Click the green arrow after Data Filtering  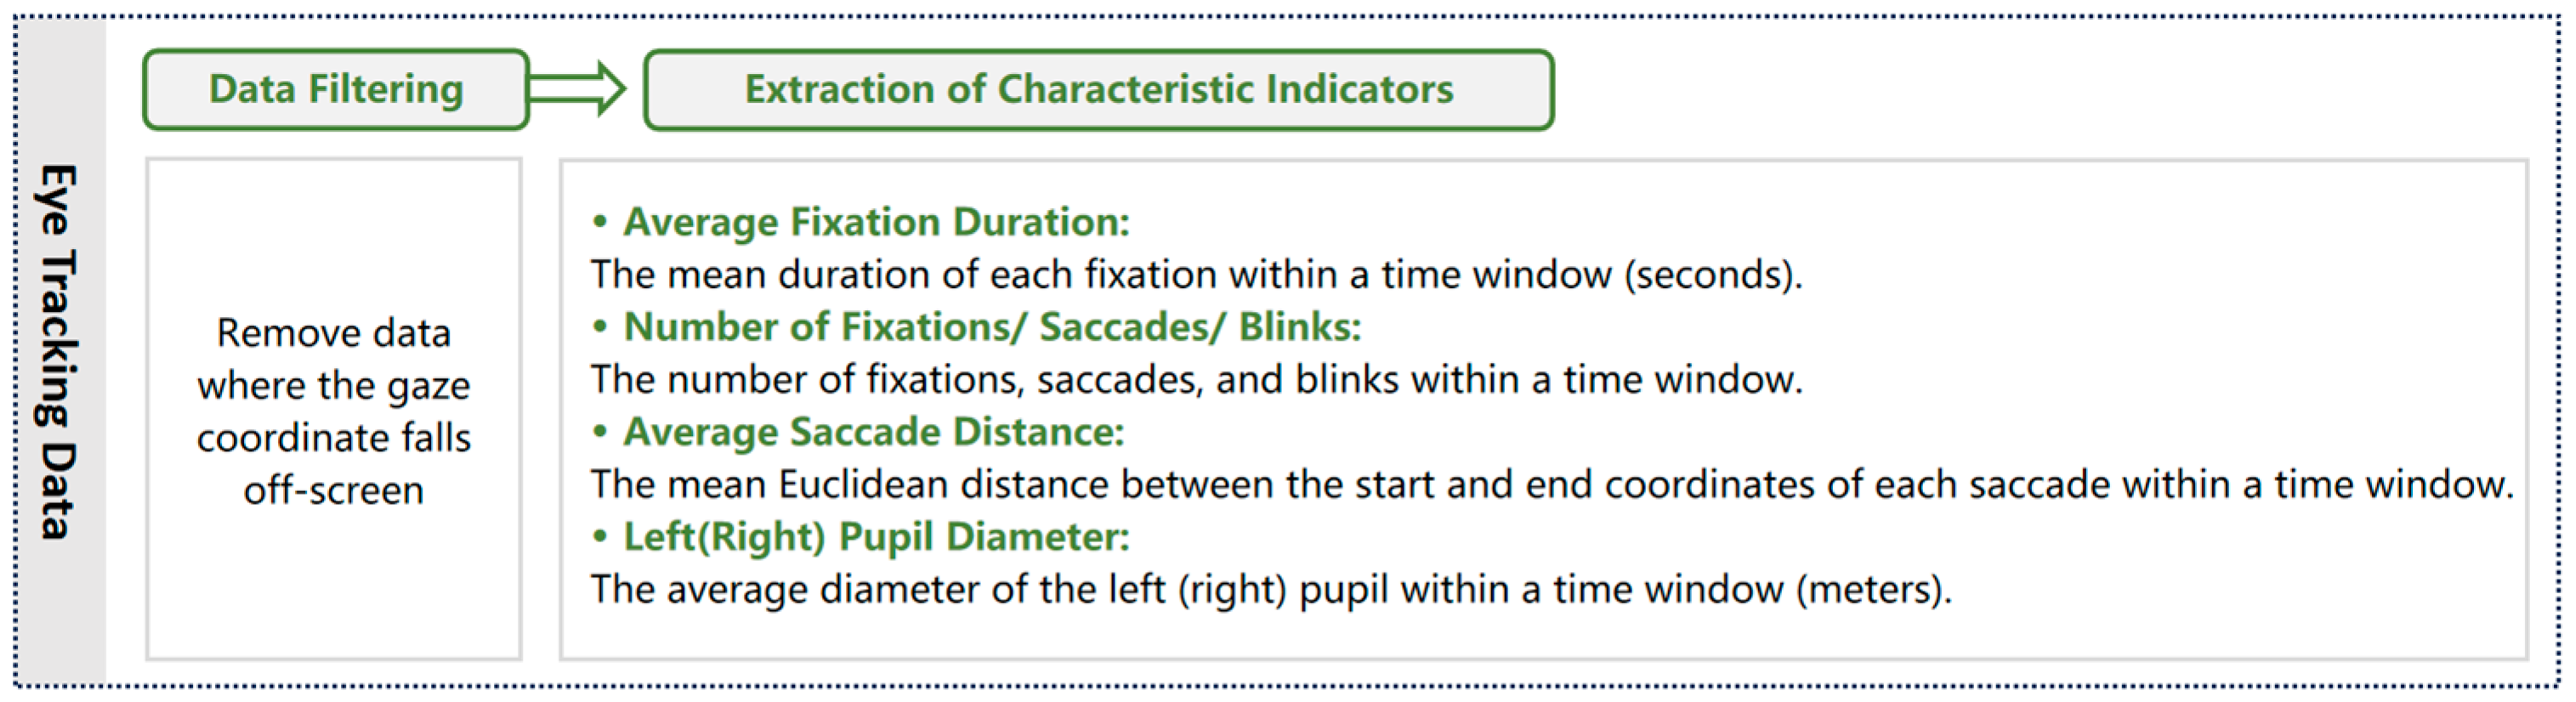tap(577, 89)
